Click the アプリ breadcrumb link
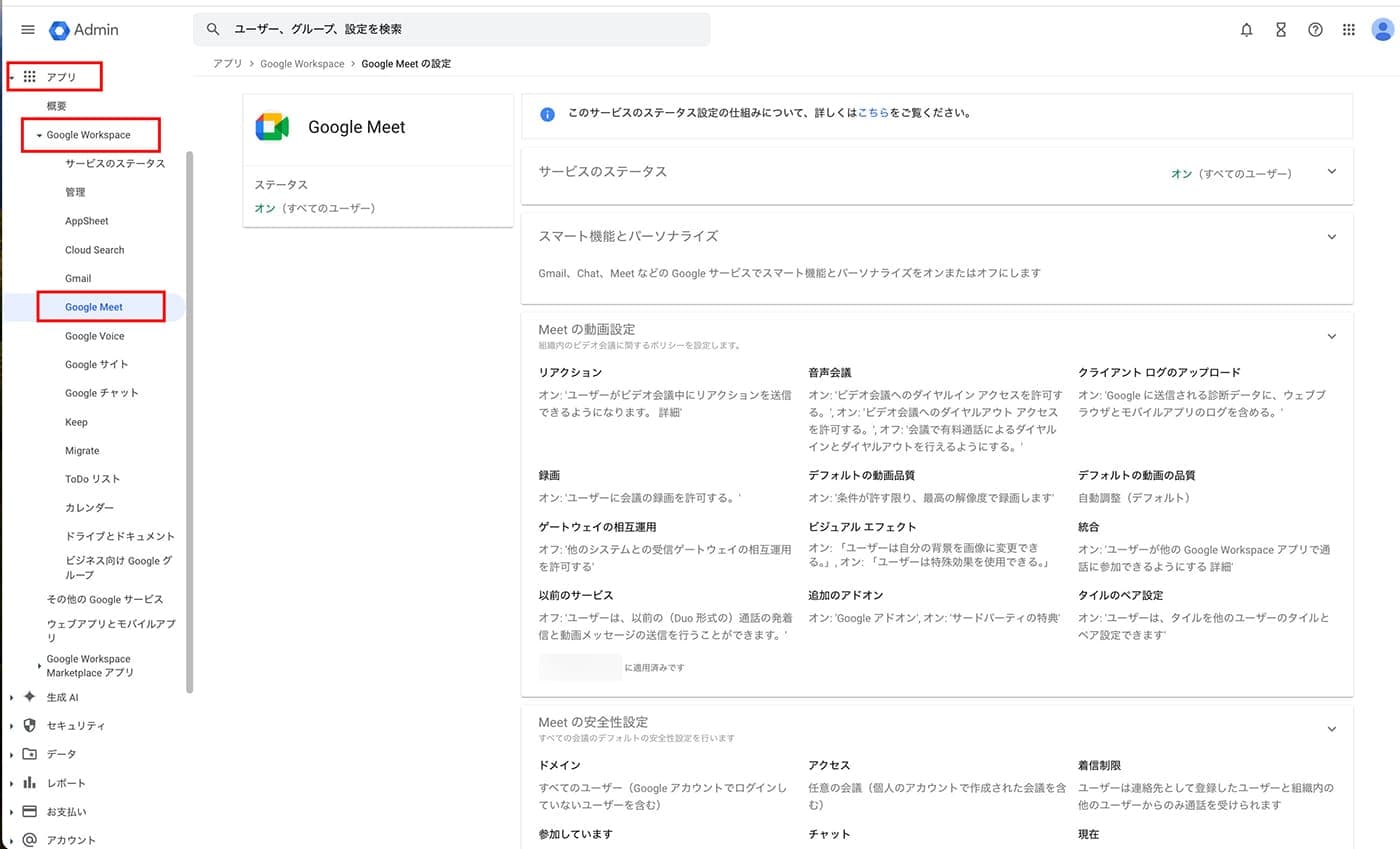The height and width of the screenshot is (849, 1400). tap(227, 63)
